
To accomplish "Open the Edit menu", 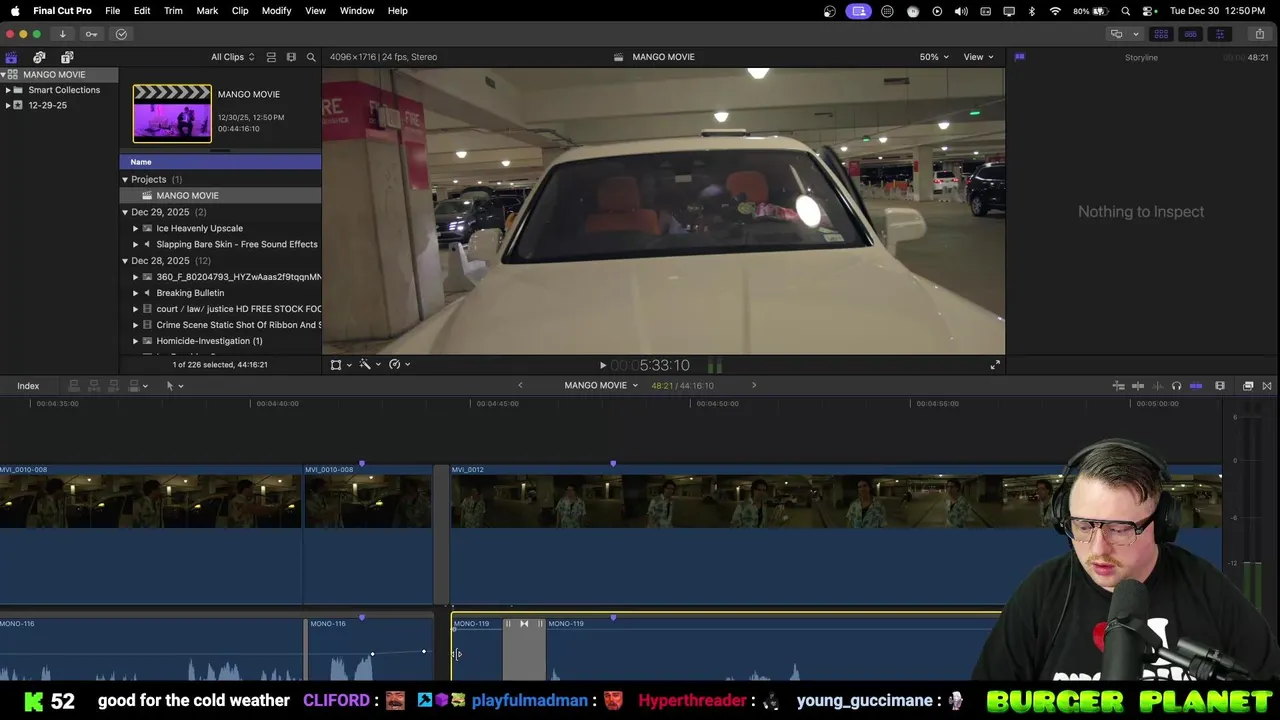I will click(142, 10).
